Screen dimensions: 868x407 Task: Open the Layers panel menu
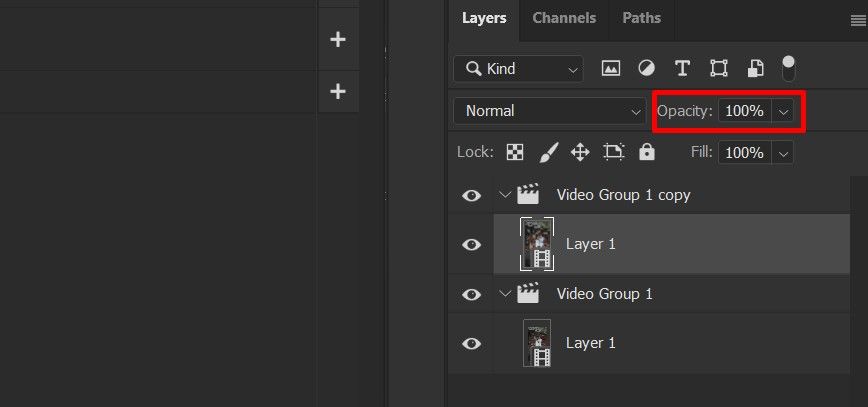[x=859, y=20]
